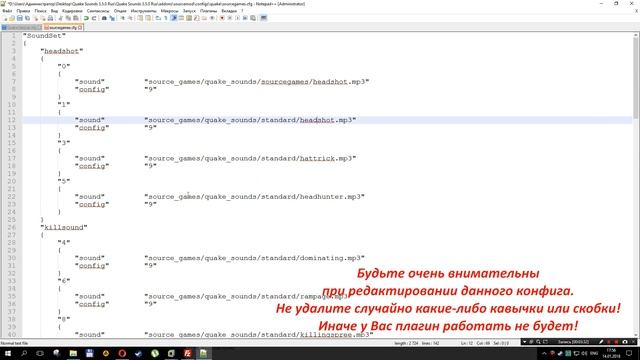Click the vertical scrollbar thumb
640x360 pixels.
pyautogui.click(x=636, y=78)
